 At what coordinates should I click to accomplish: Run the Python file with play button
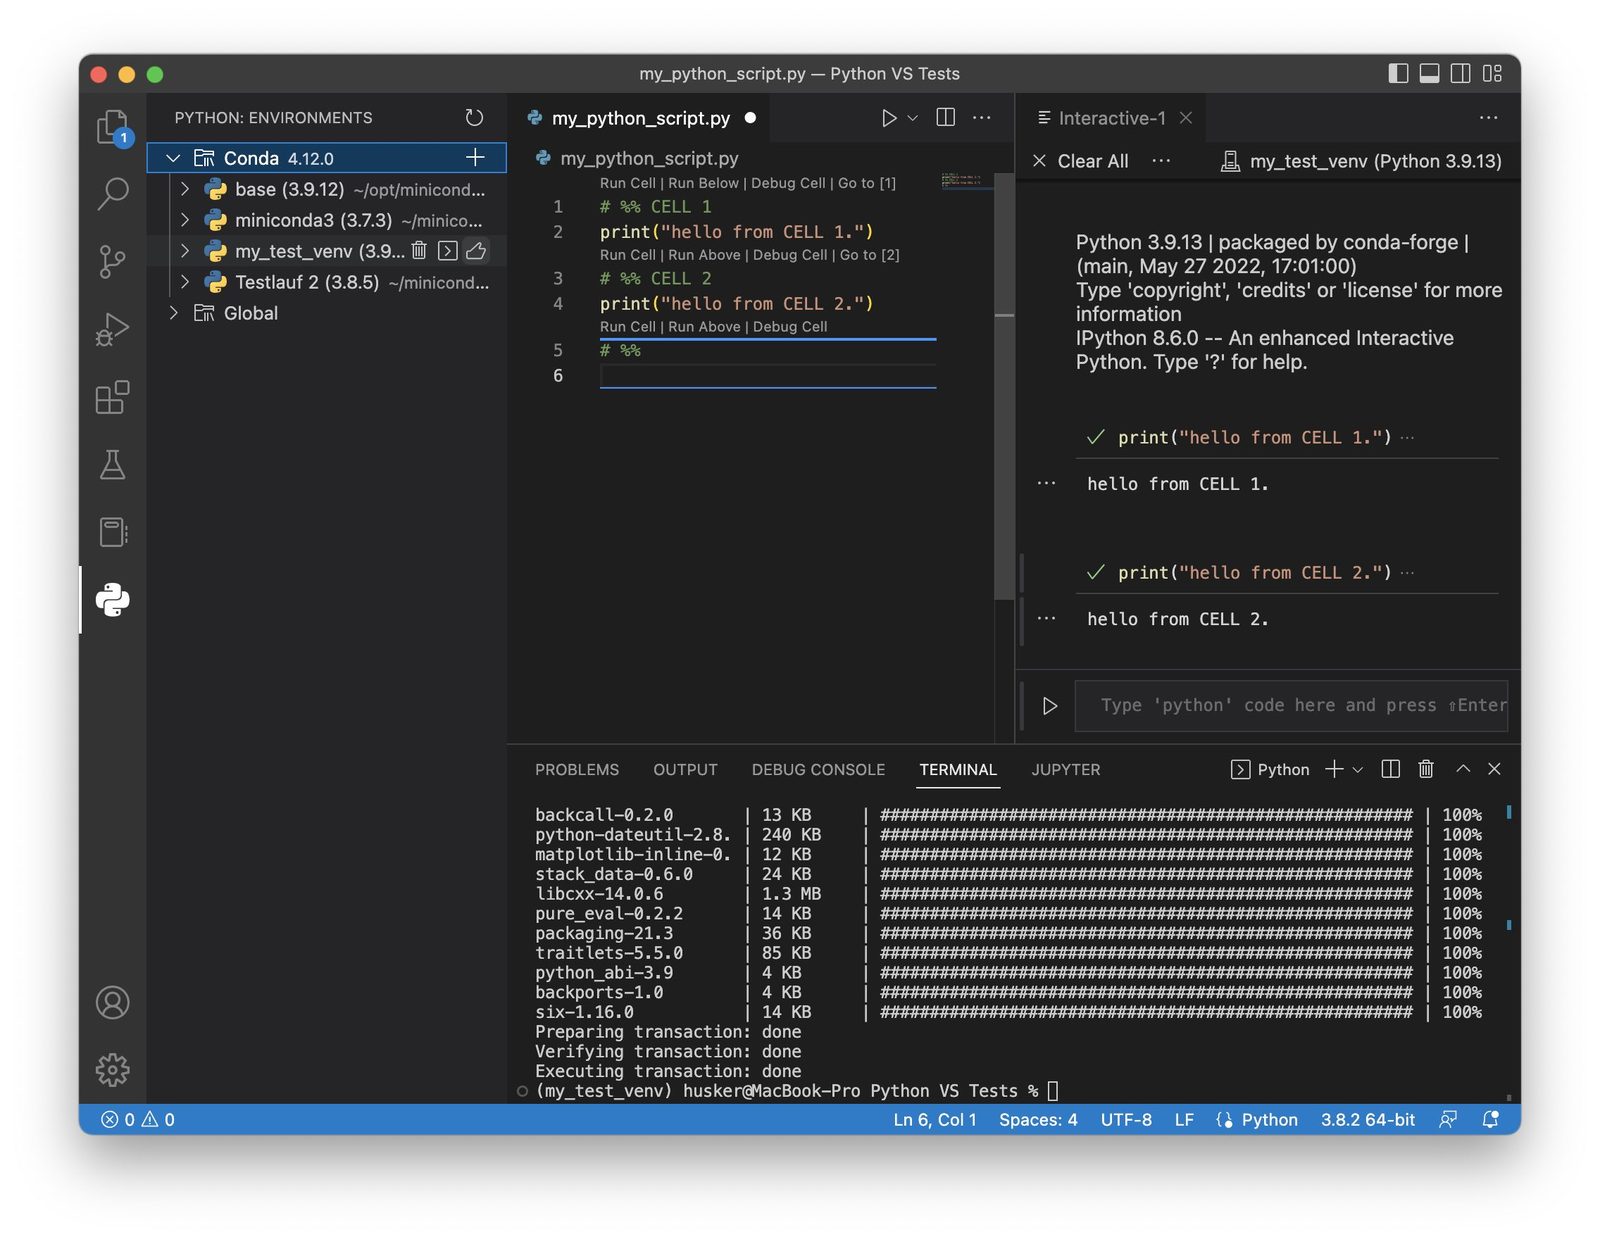pyautogui.click(x=888, y=118)
